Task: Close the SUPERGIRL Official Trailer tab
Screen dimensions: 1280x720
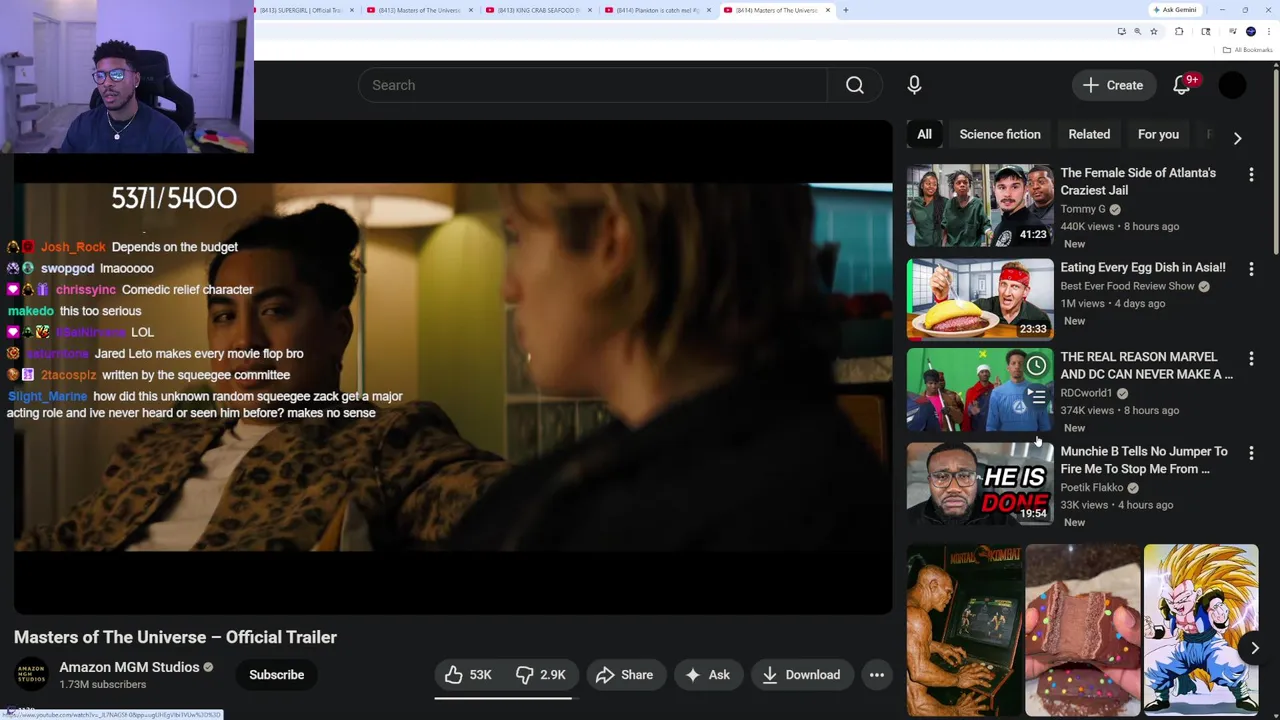Action: 352,10
